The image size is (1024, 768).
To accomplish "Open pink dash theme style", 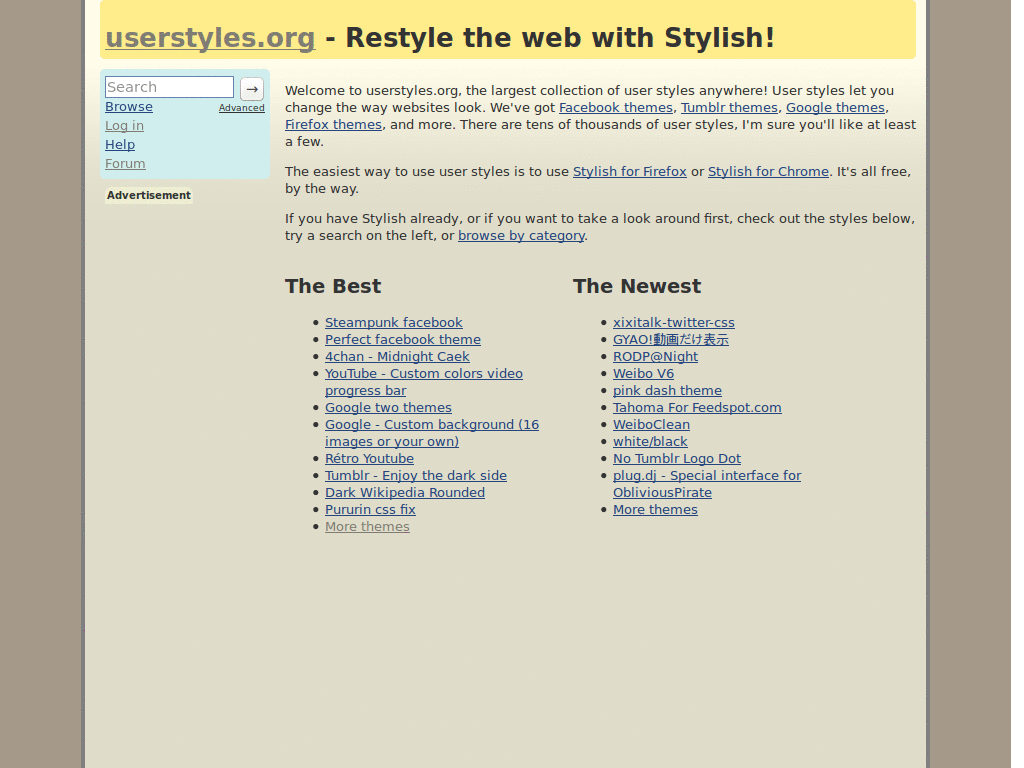I will [667, 391].
